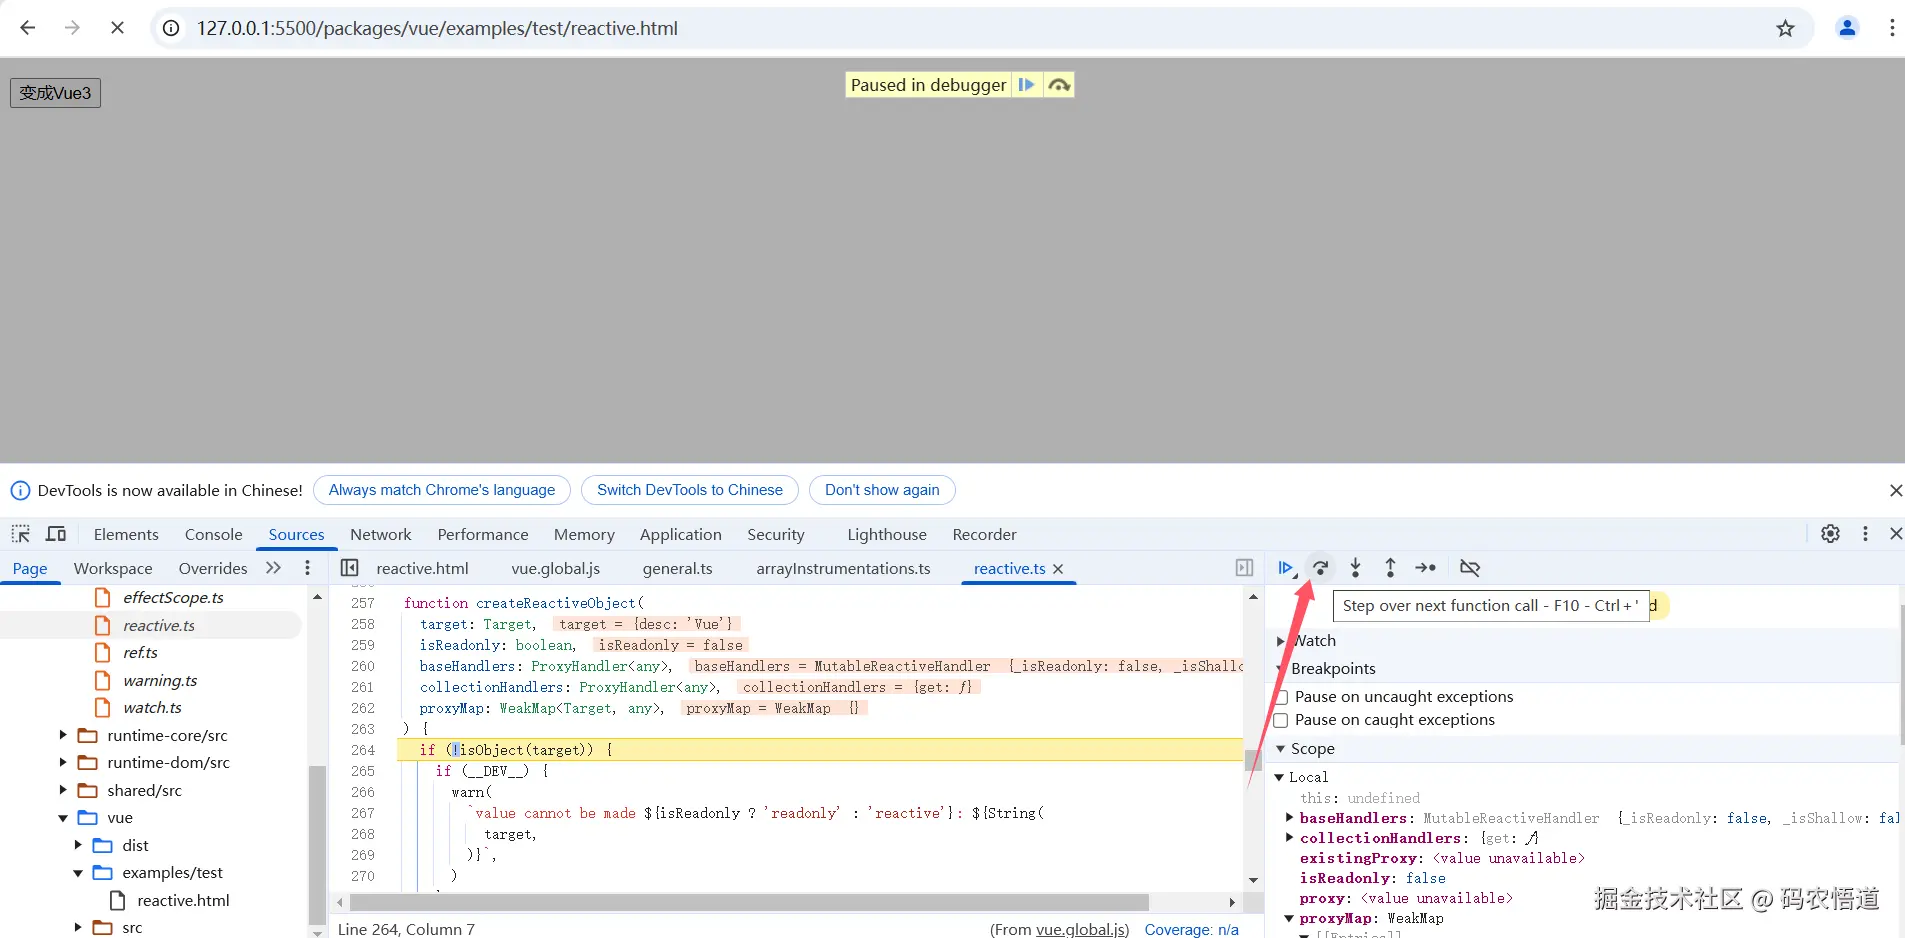Expand the runtime-core/src folder

(63, 735)
